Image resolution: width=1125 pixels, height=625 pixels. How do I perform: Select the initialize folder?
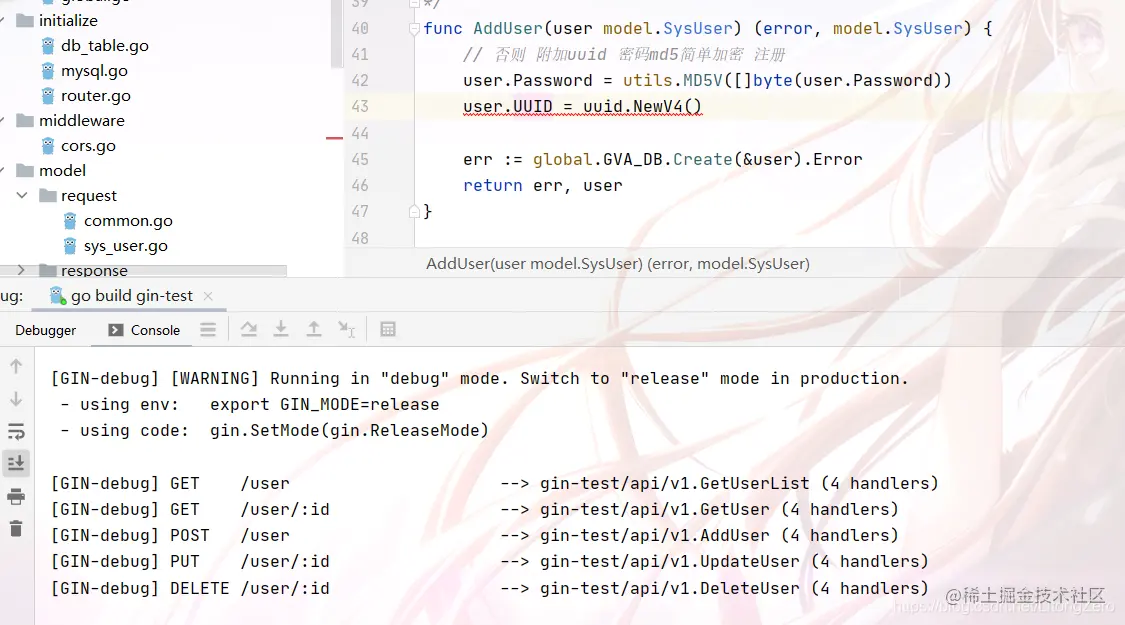pyautogui.click(x=68, y=21)
